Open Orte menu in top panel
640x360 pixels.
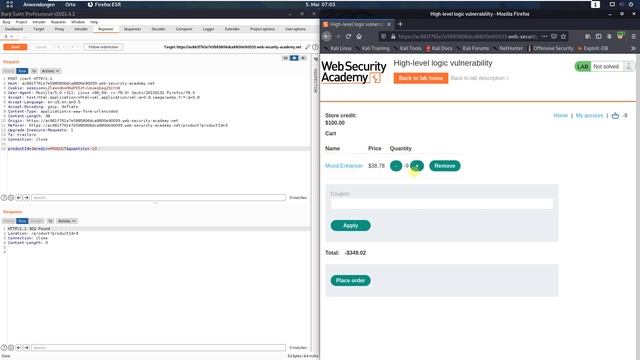point(70,4)
